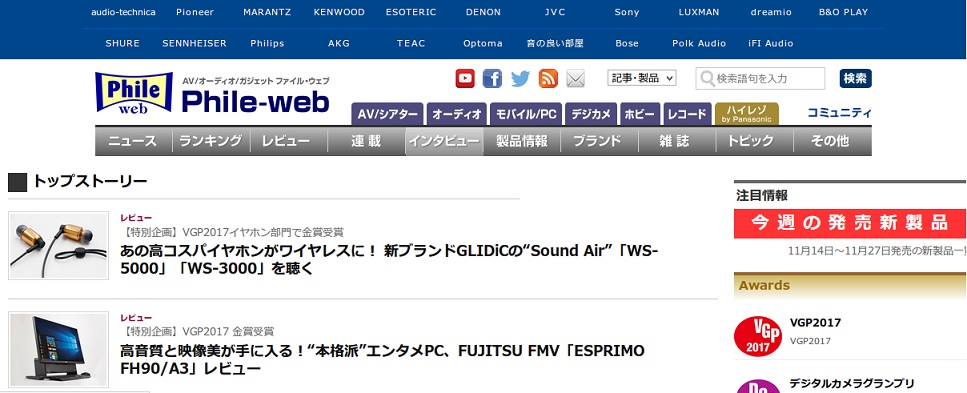Read the FUJITSU FMV ESPRIMO FH90/A3 headline

(382, 360)
